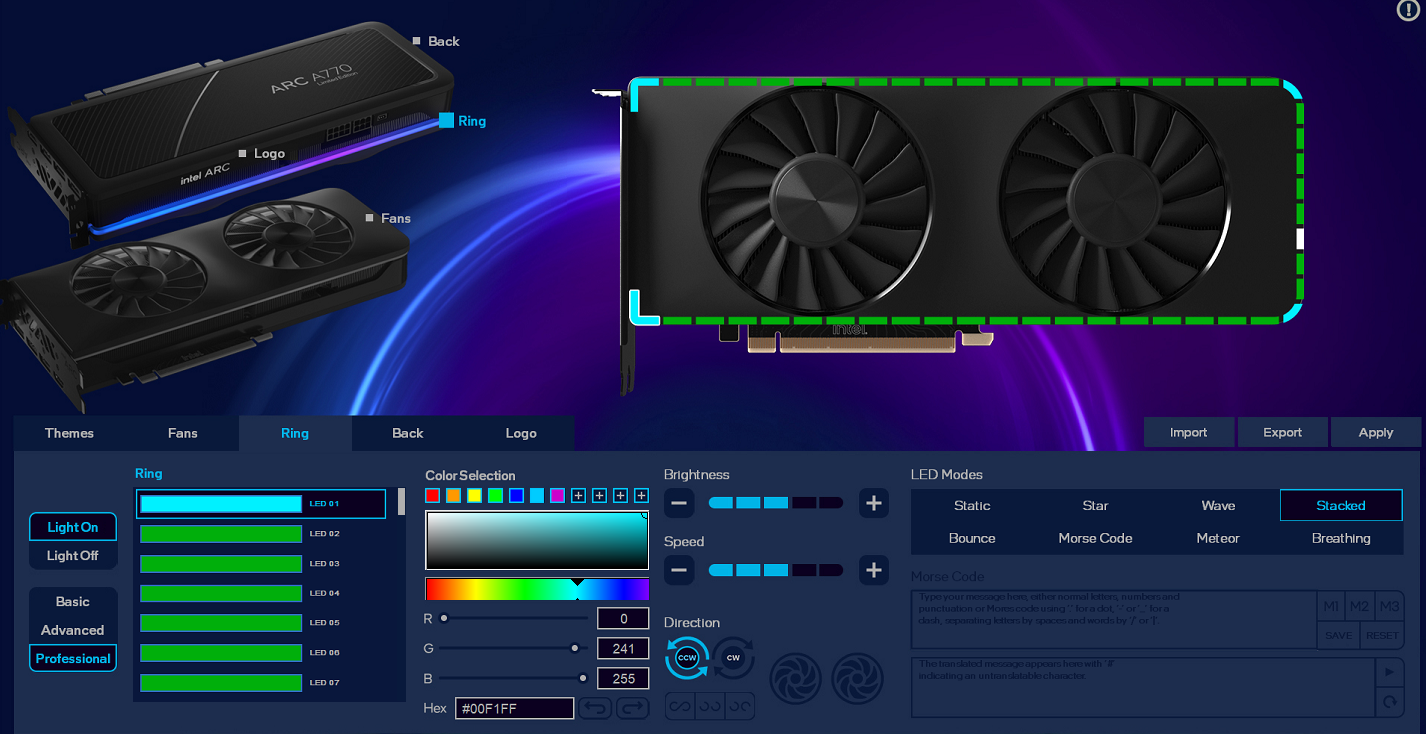Click the Speed level bar
The width and height of the screenshot is (1426, 734).
click(776, 570)
